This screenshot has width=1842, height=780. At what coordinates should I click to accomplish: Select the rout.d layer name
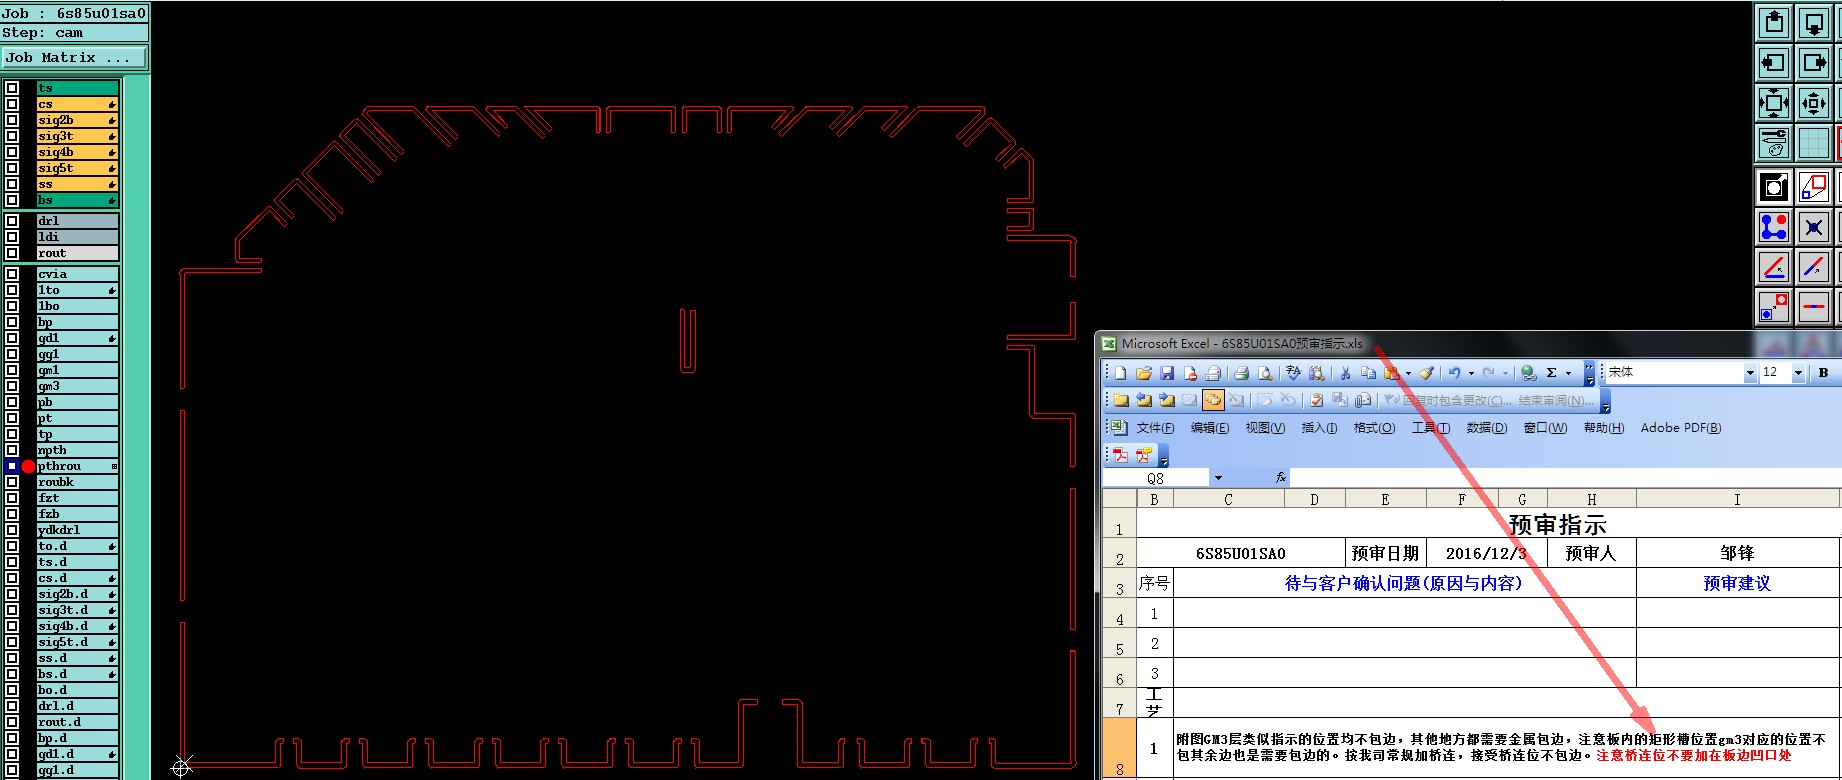point(77,722)
